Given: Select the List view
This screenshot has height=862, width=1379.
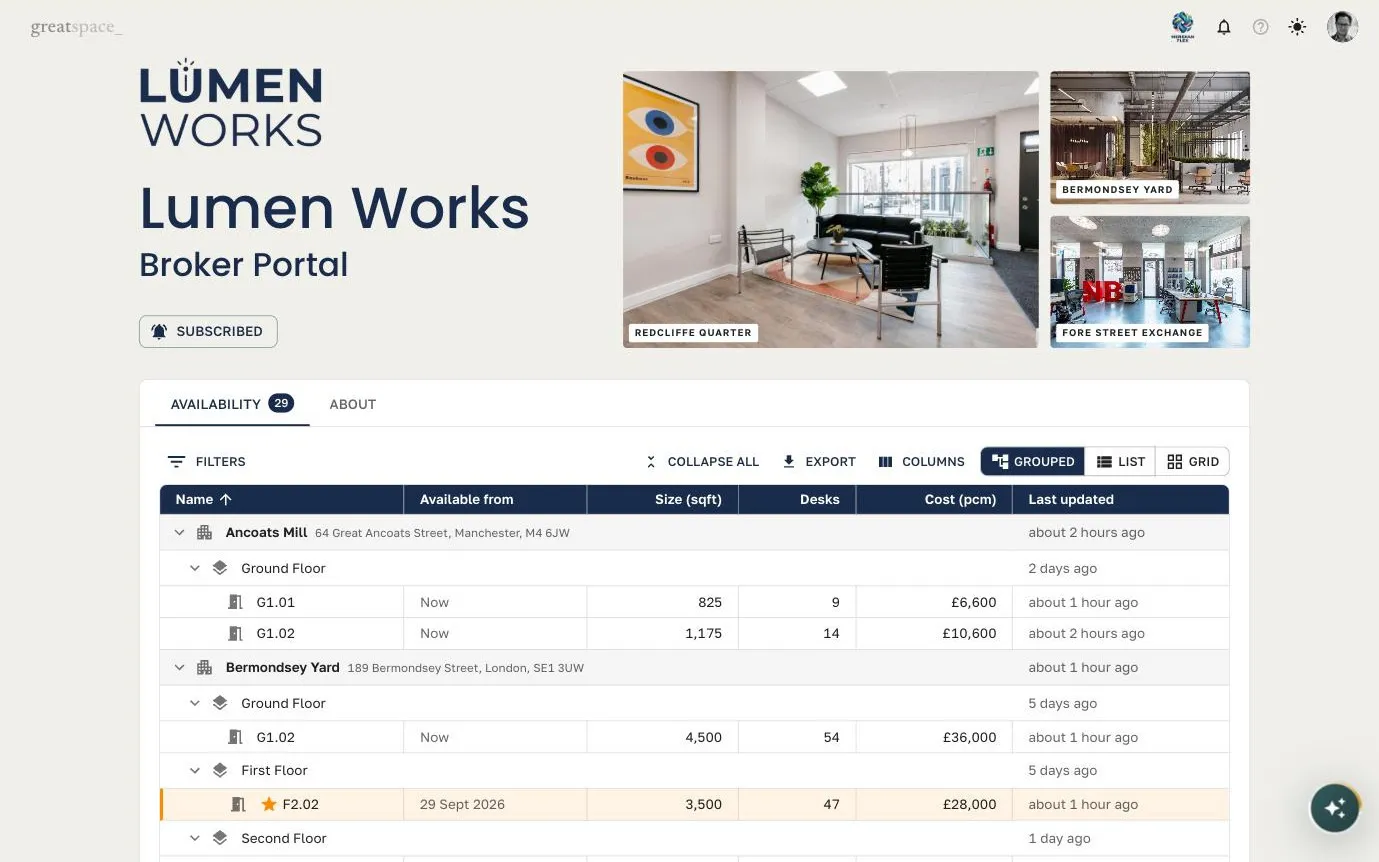Looking at the screenshot, I should 1120,462.
